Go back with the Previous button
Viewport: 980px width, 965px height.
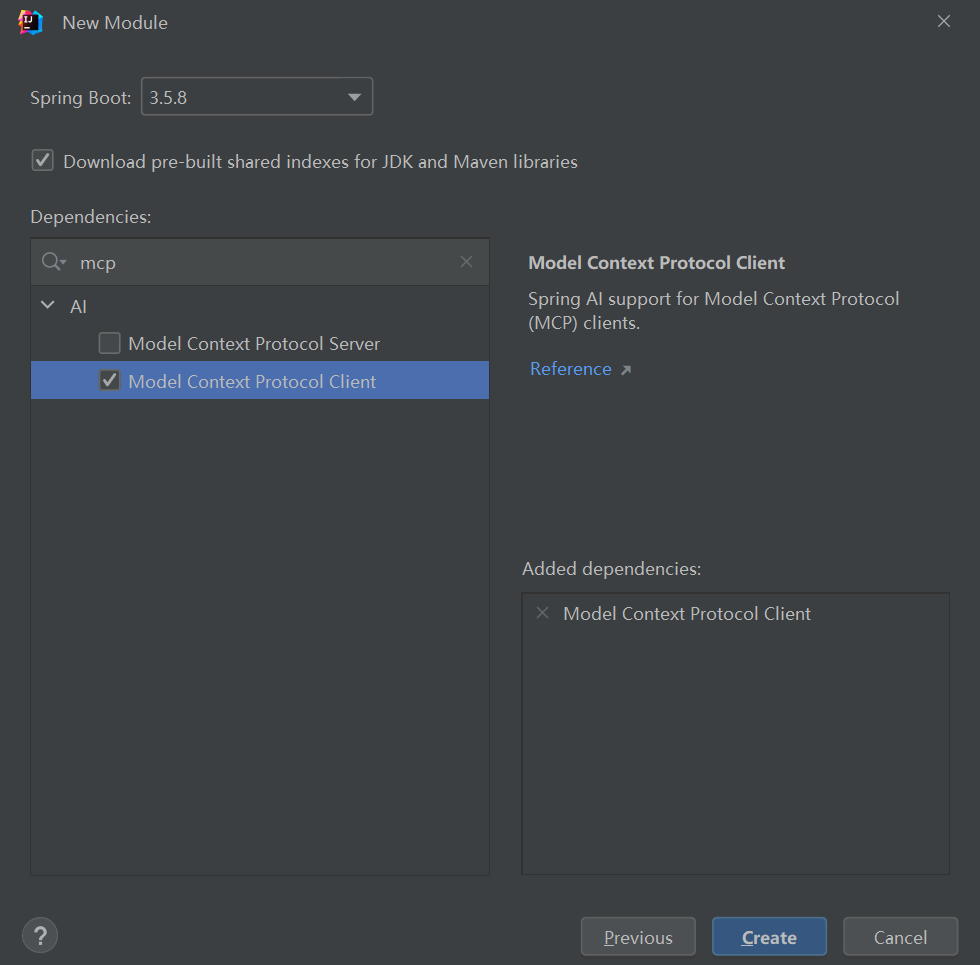pos(638,937)
